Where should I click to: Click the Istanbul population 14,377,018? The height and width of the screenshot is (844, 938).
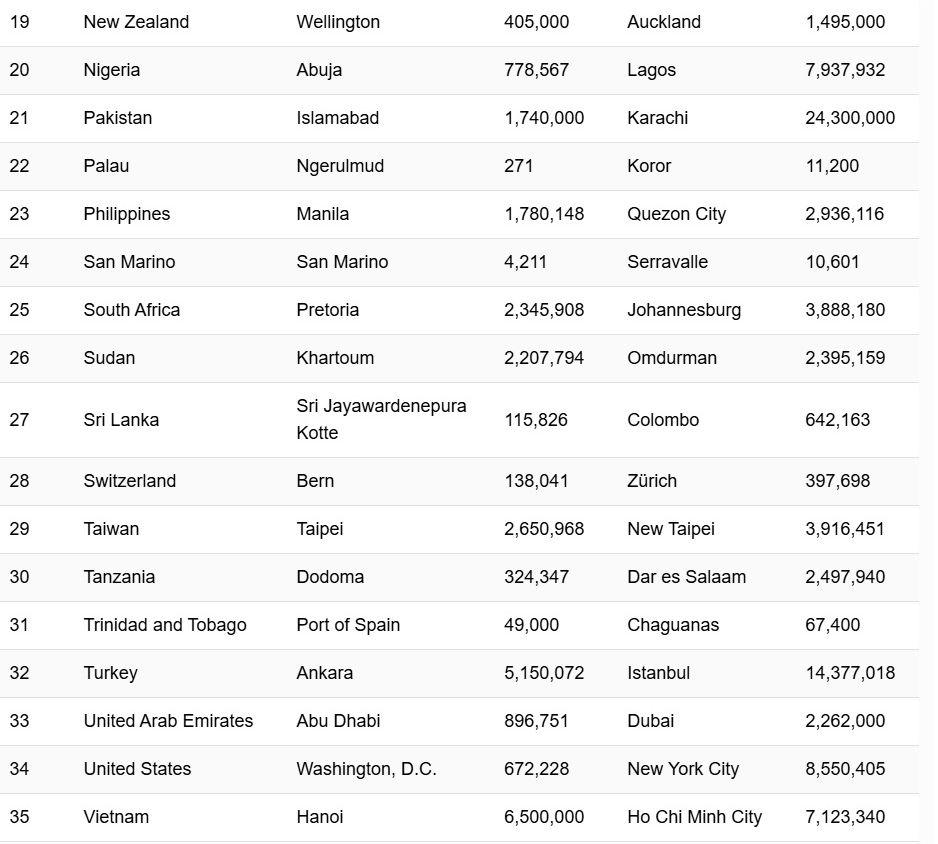coord(850,673)
